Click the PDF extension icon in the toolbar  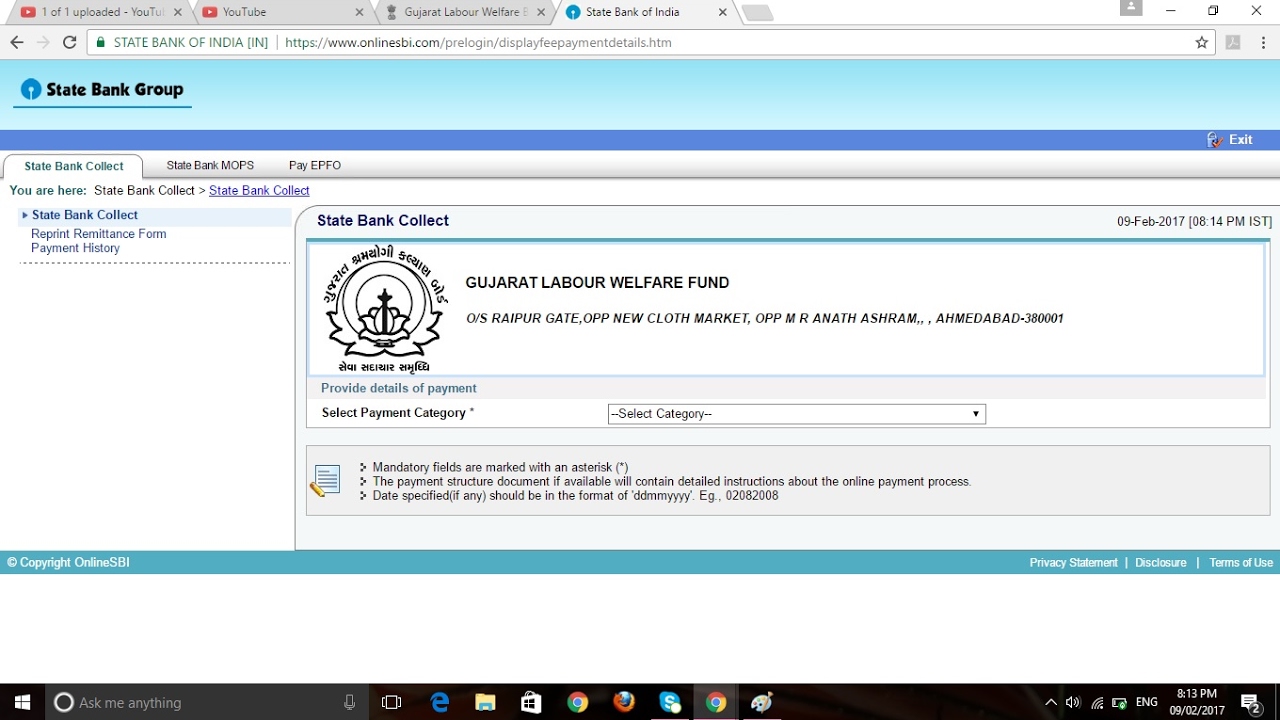pyautogui.click(x=1233, y=42)
